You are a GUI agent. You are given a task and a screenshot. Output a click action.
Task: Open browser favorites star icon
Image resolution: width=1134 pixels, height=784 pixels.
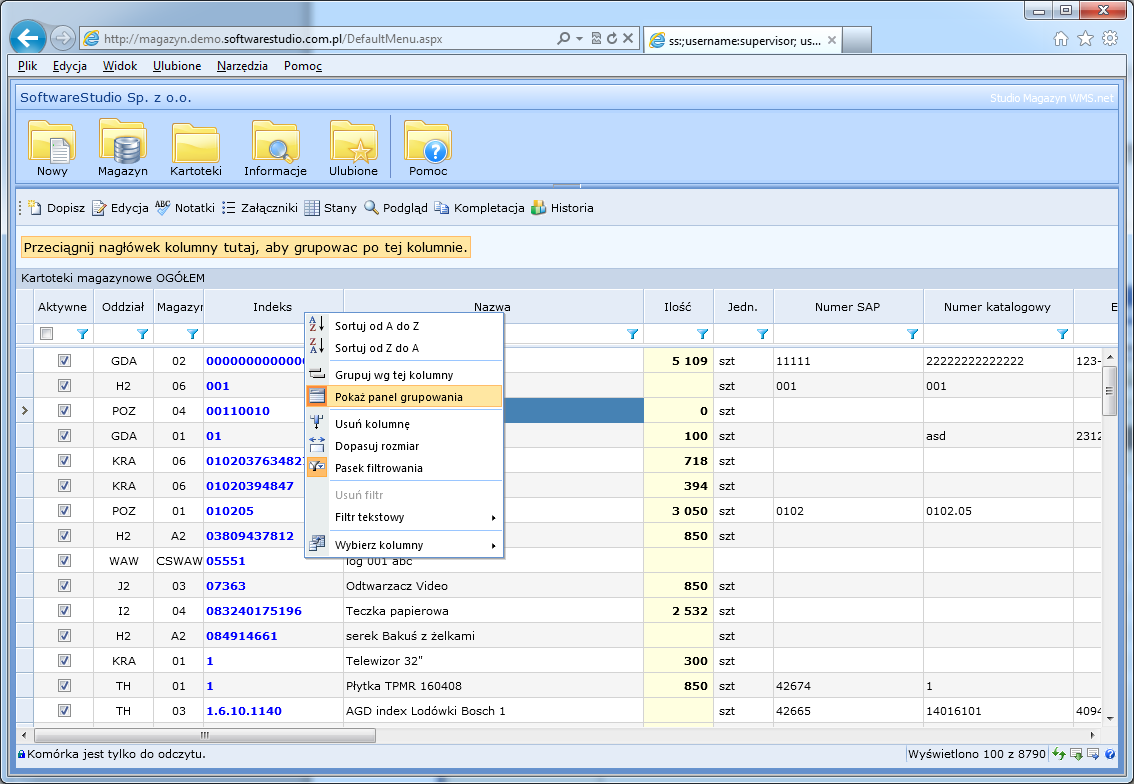click(1086, 39)
